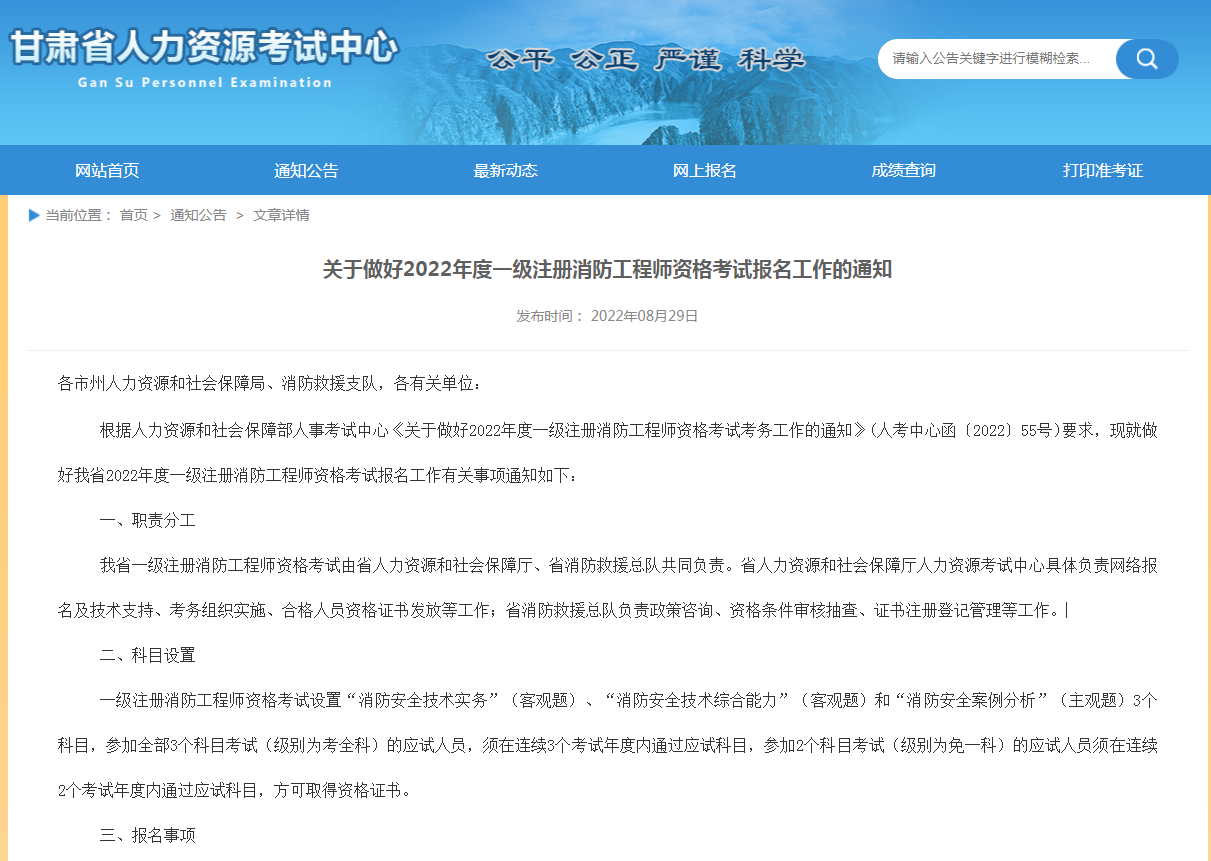Screen dimensions: 1211x861
Task: Go to 通知公告 in the navigation bar
Action: [306, 170]
